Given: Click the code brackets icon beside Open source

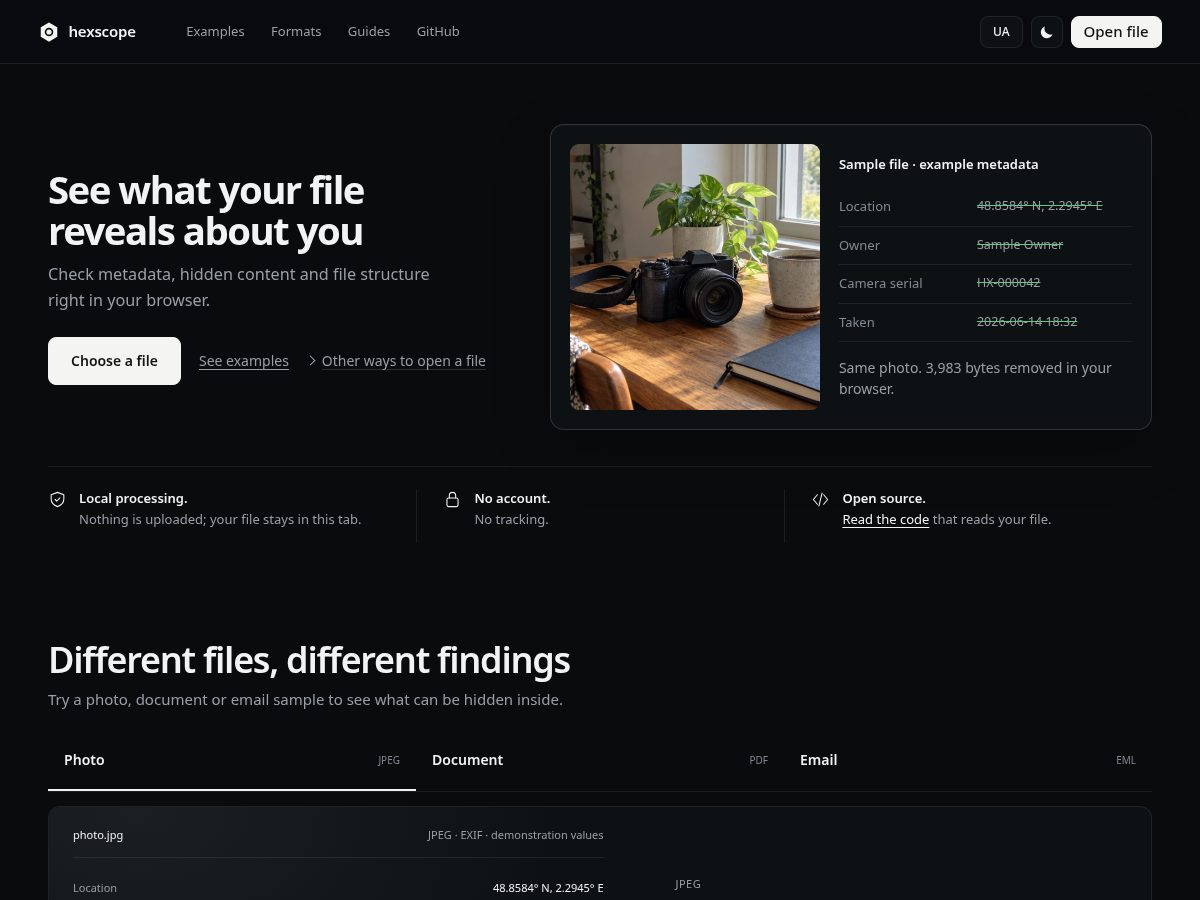Looking at the screenshot, I should coord(821,499).
